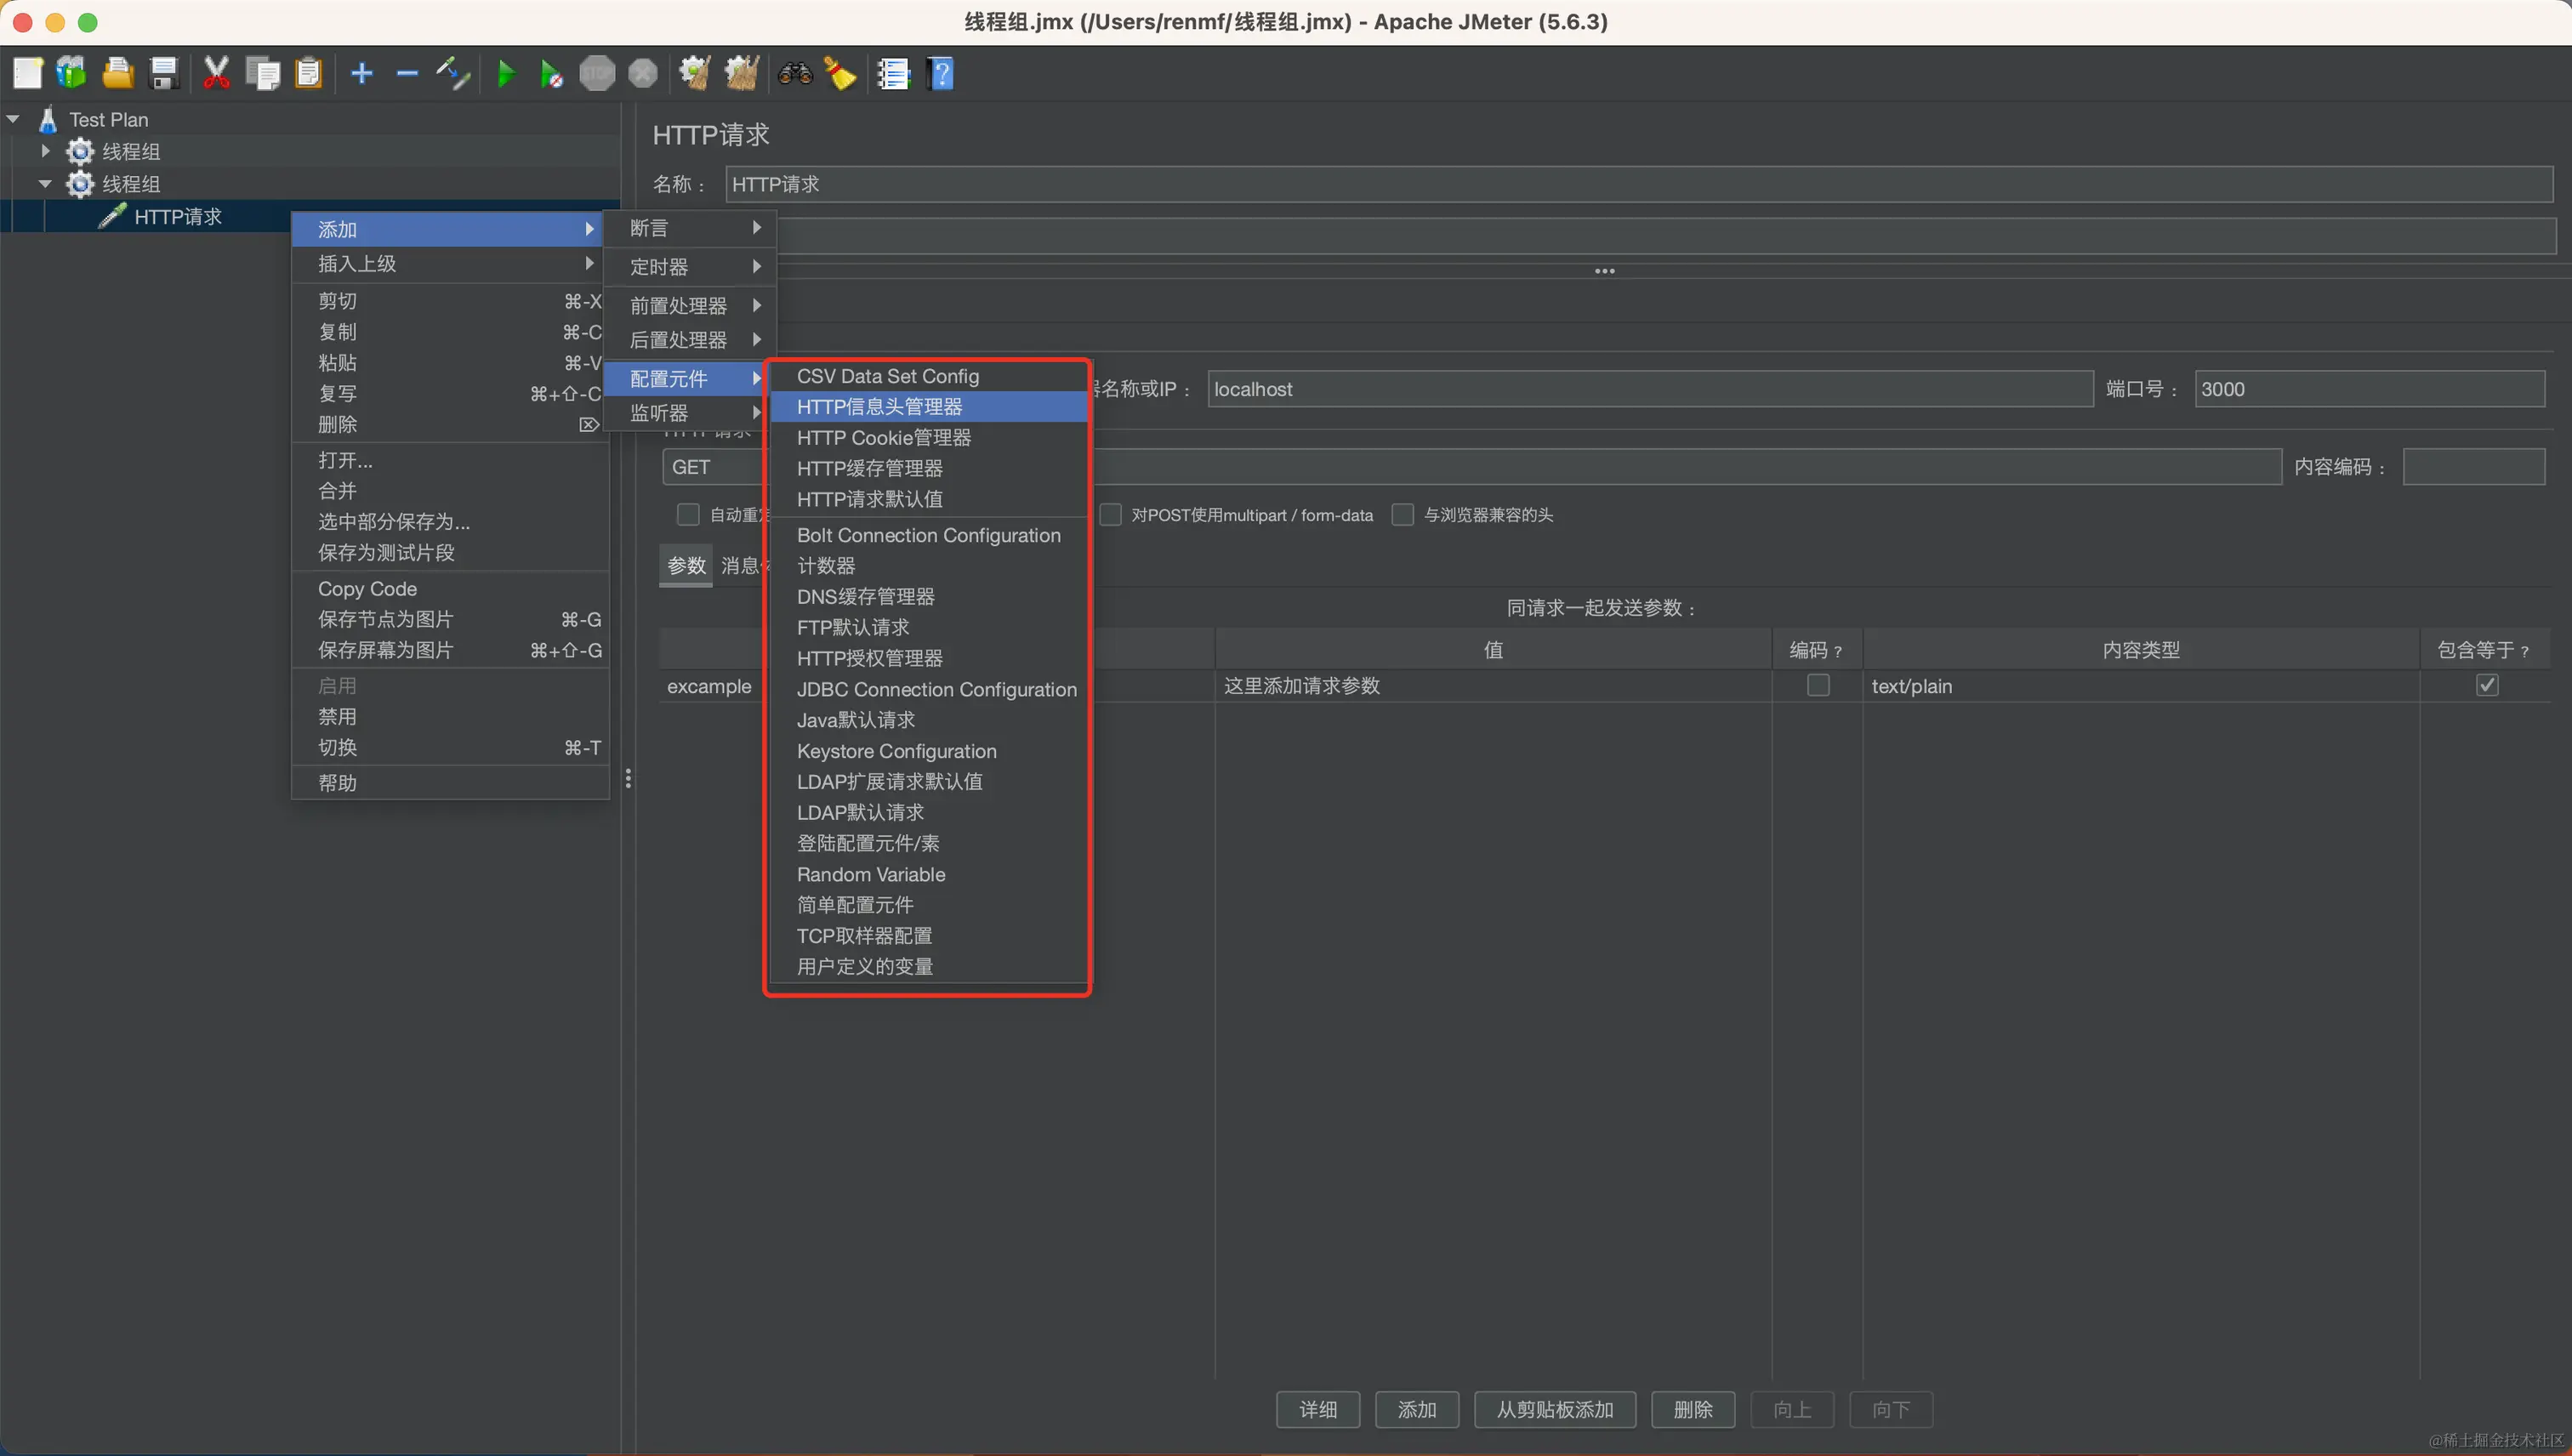This screenshot has height=1456, width=2572.
Task: Switch to the 参数 tab
Action: tap(686, 565)
